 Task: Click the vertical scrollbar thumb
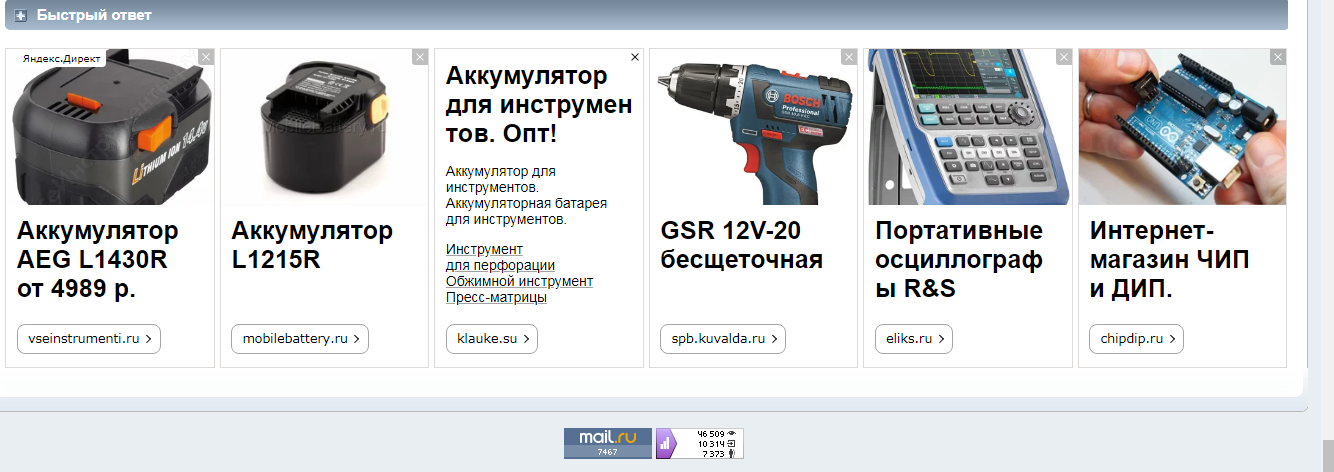coord(1326,455)
